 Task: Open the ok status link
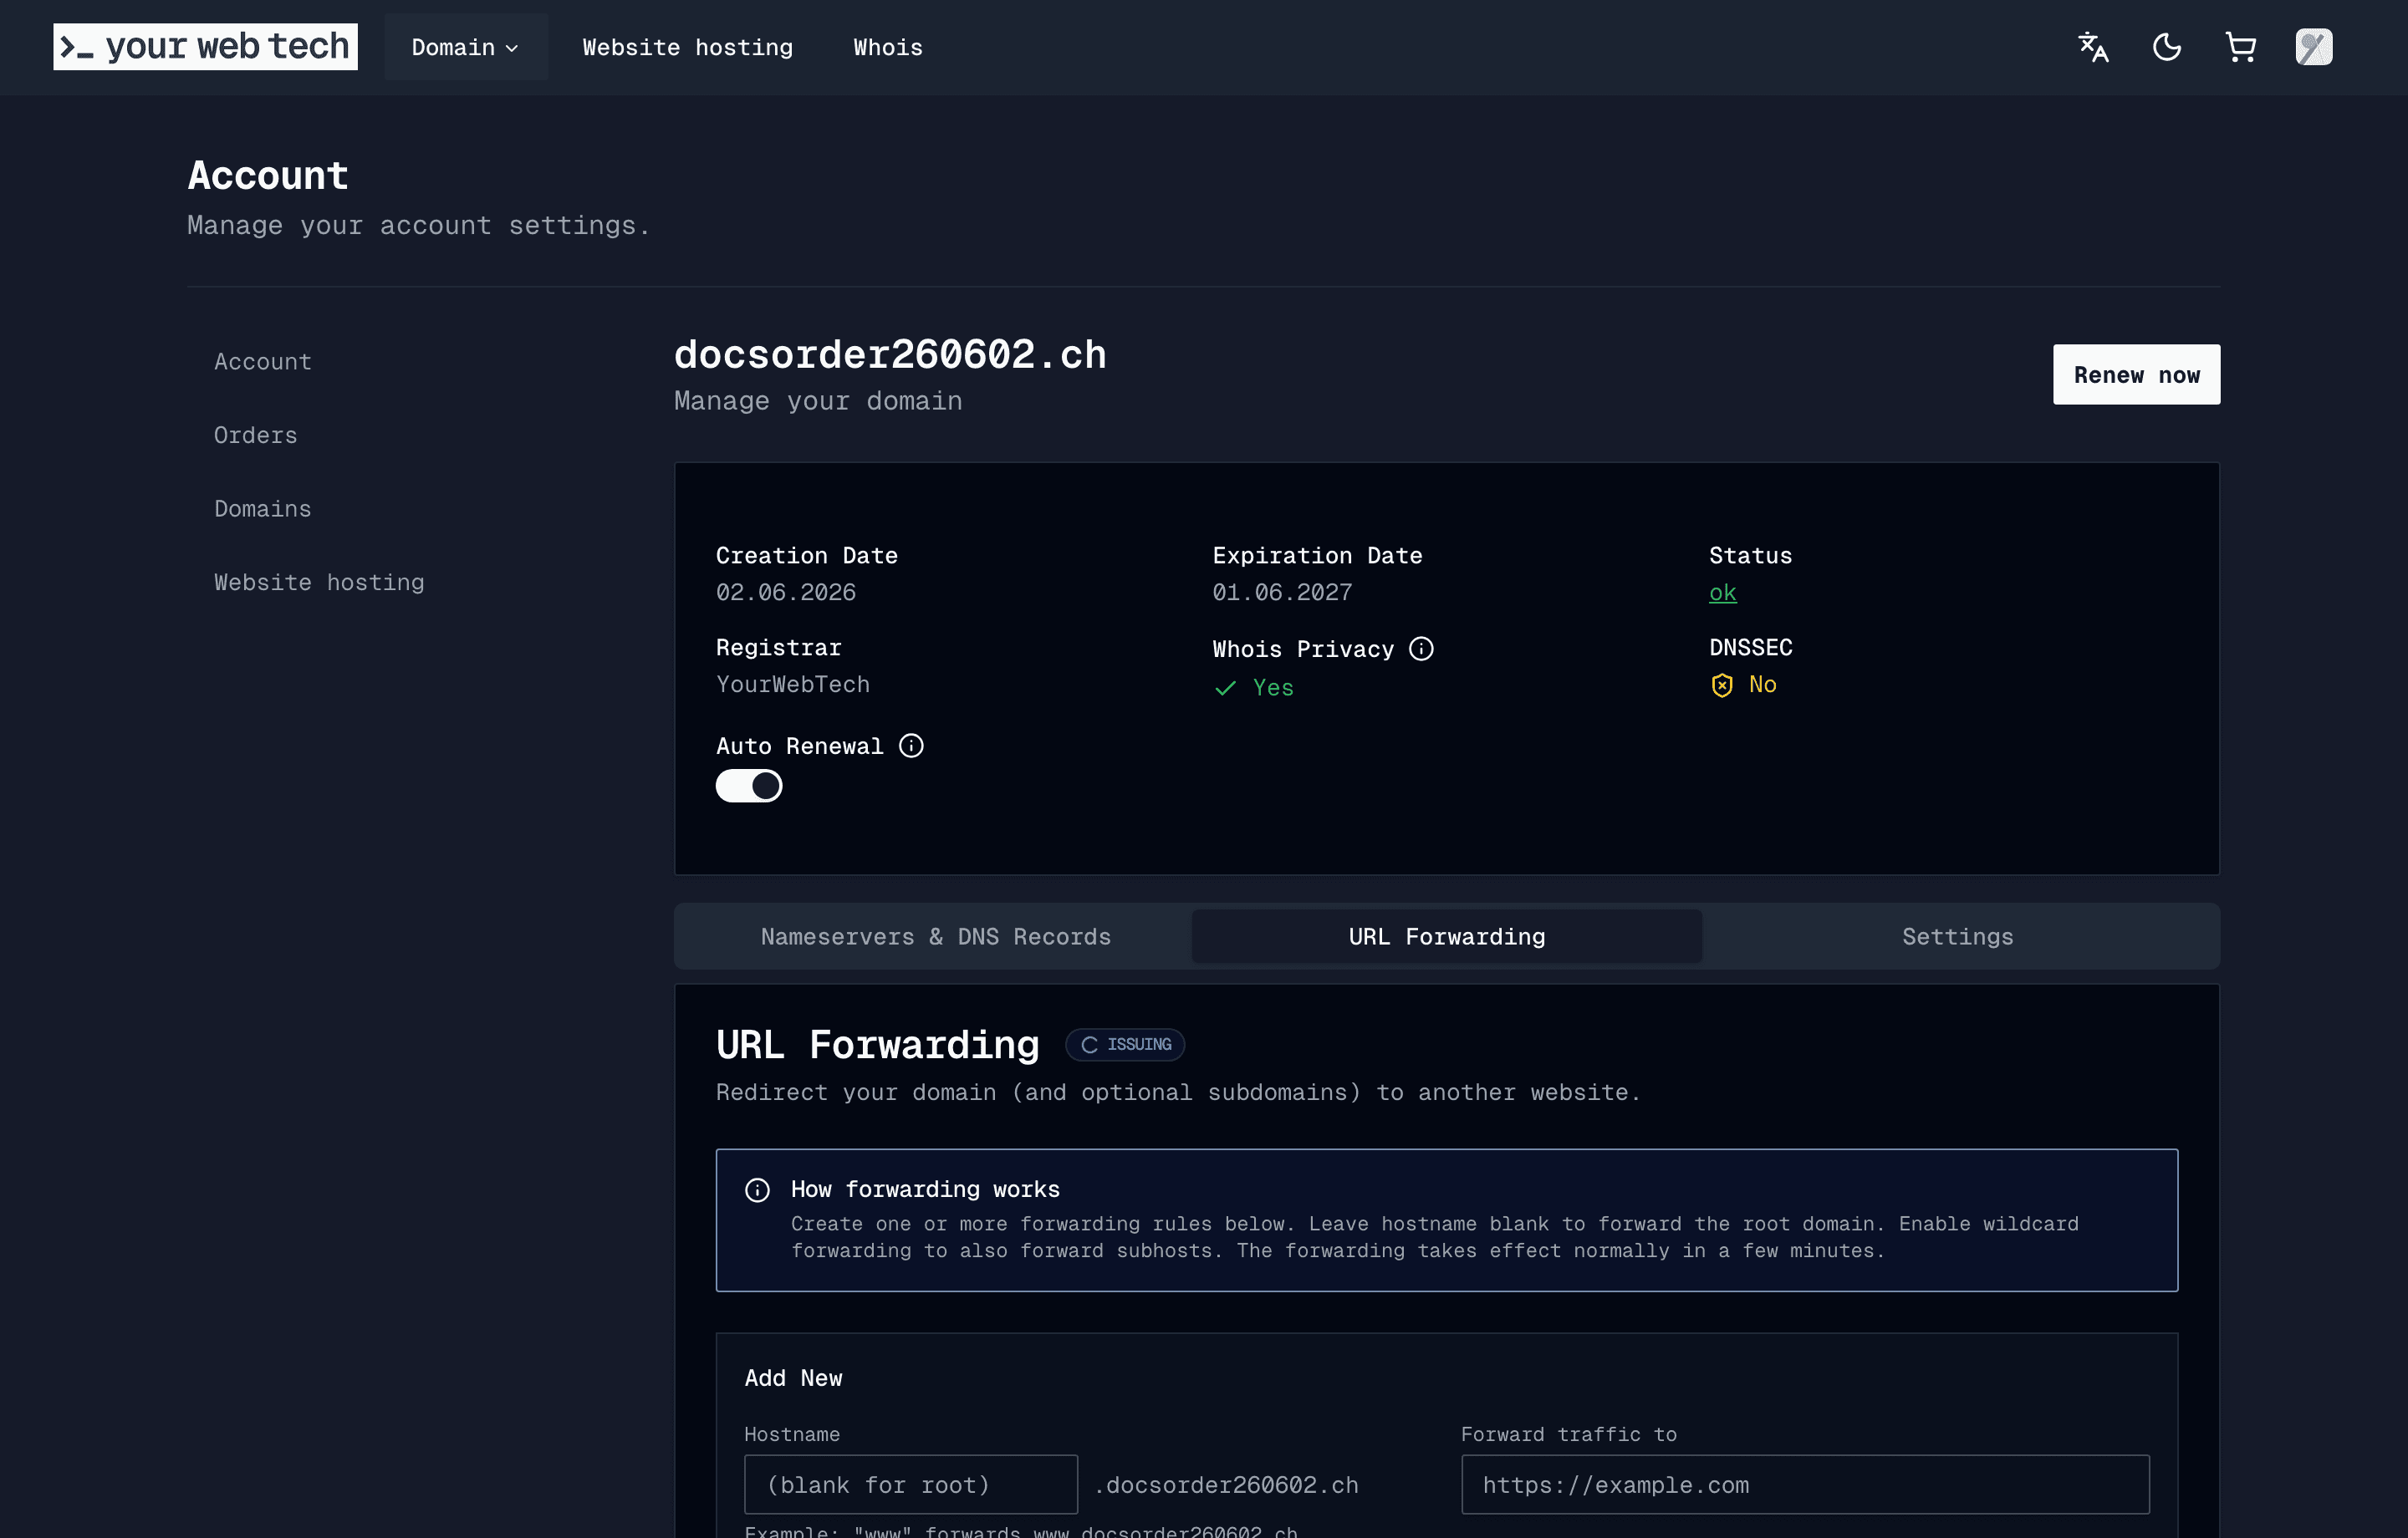1723,592
